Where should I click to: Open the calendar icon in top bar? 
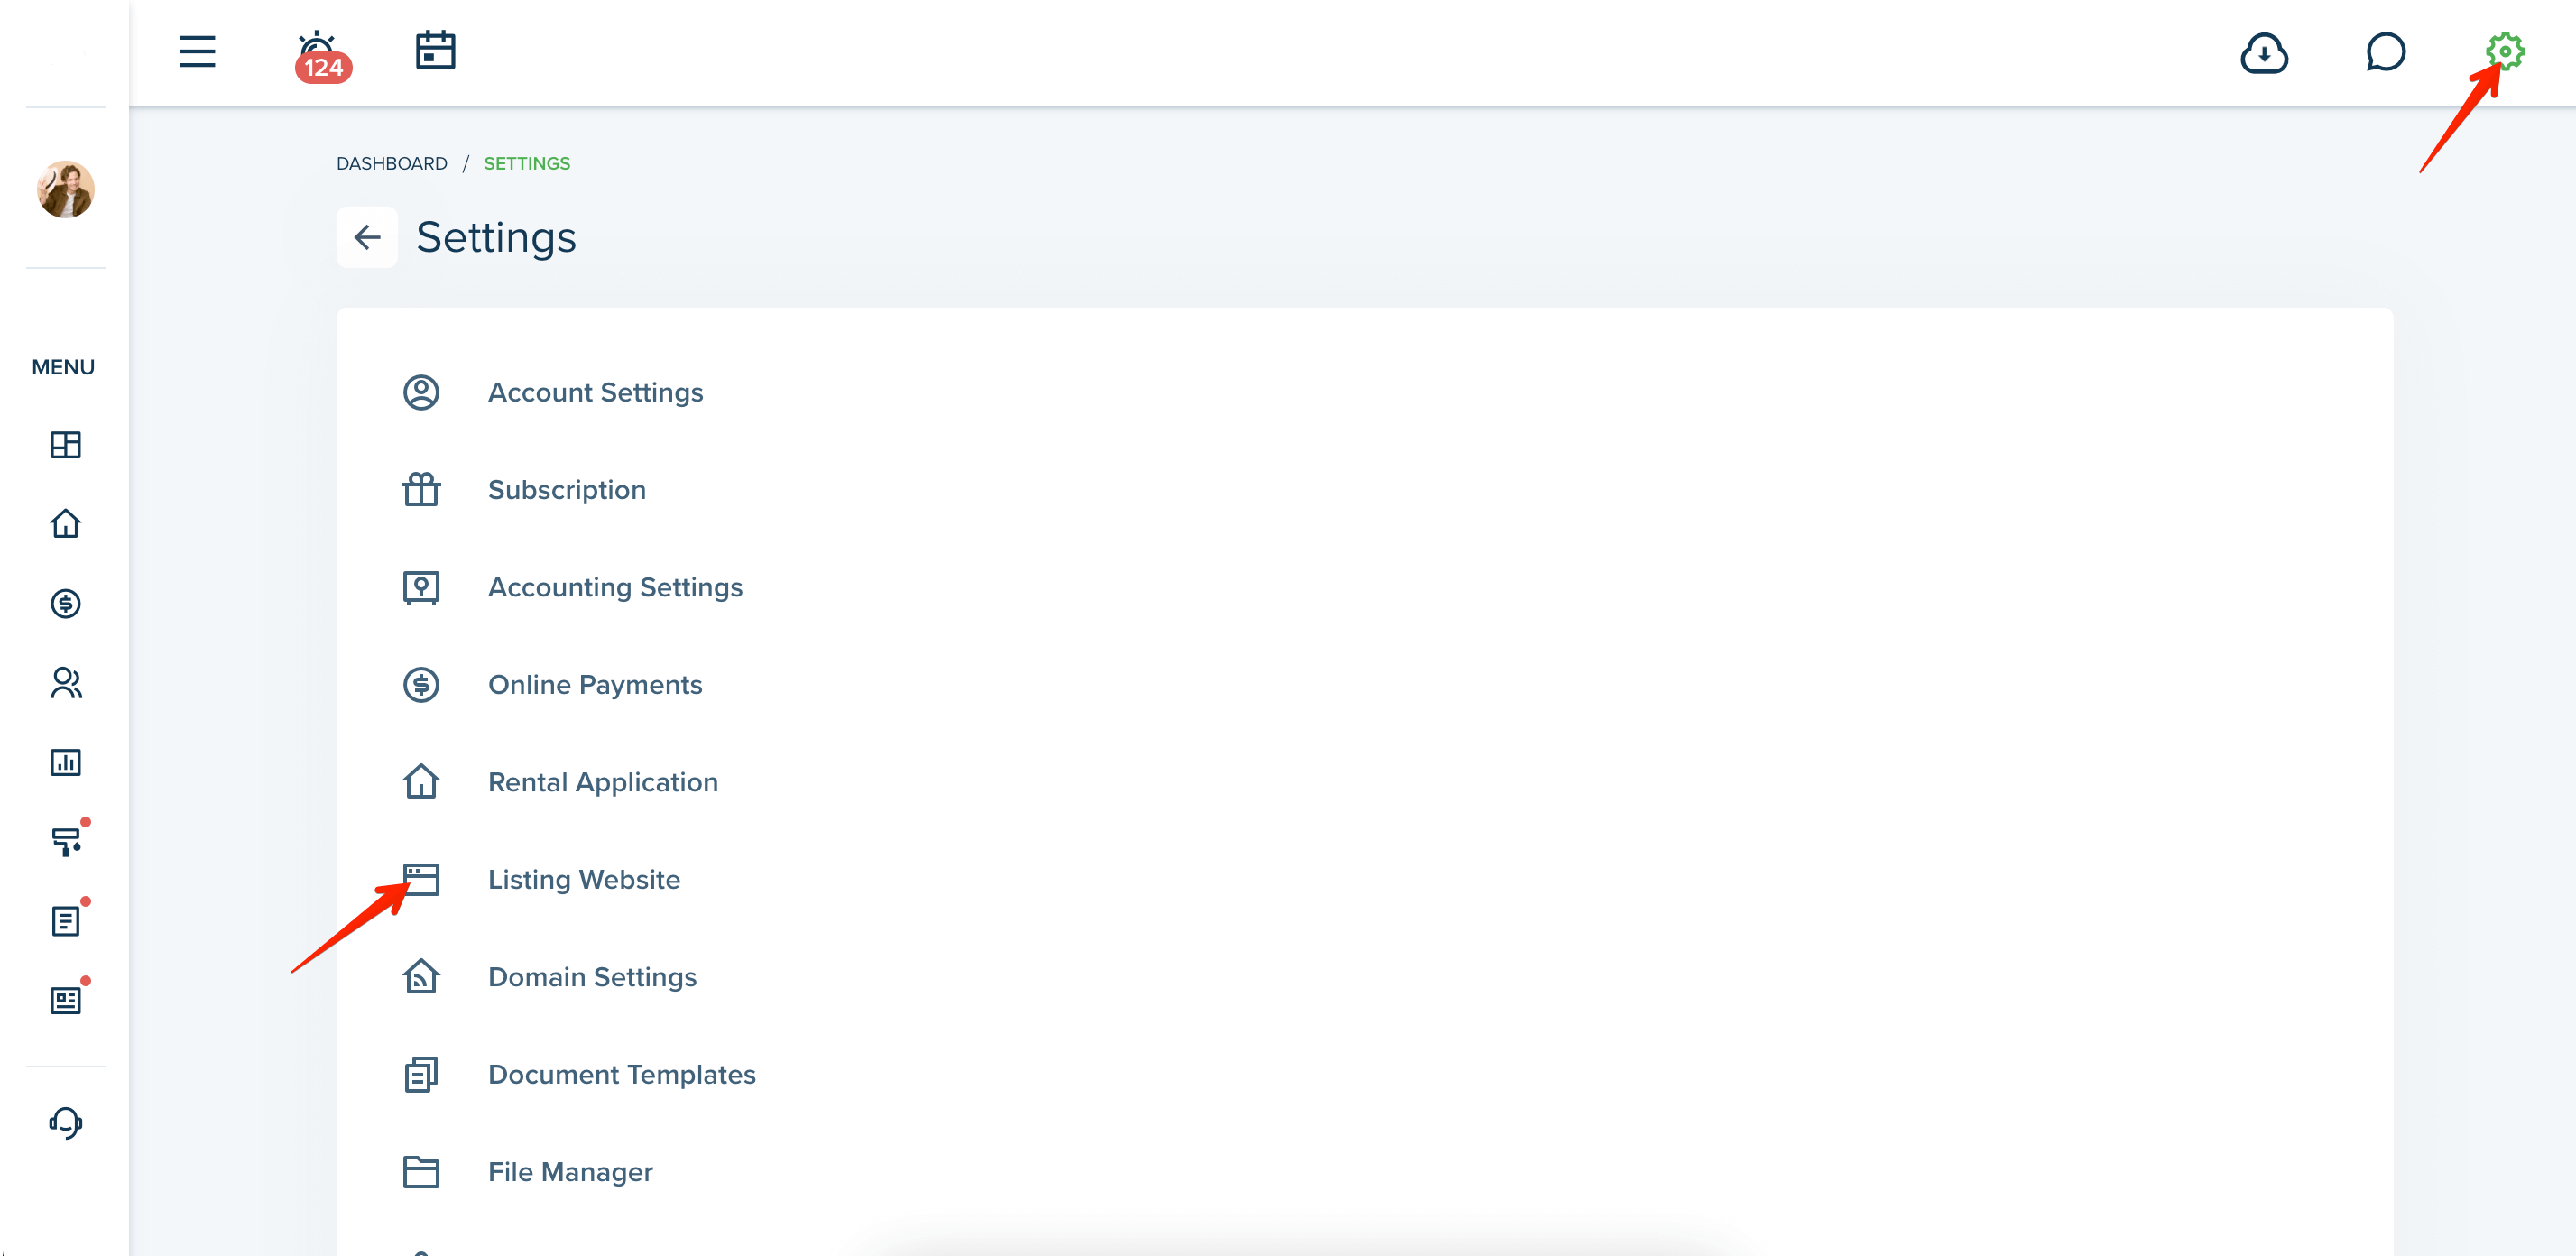coord(435,50)
